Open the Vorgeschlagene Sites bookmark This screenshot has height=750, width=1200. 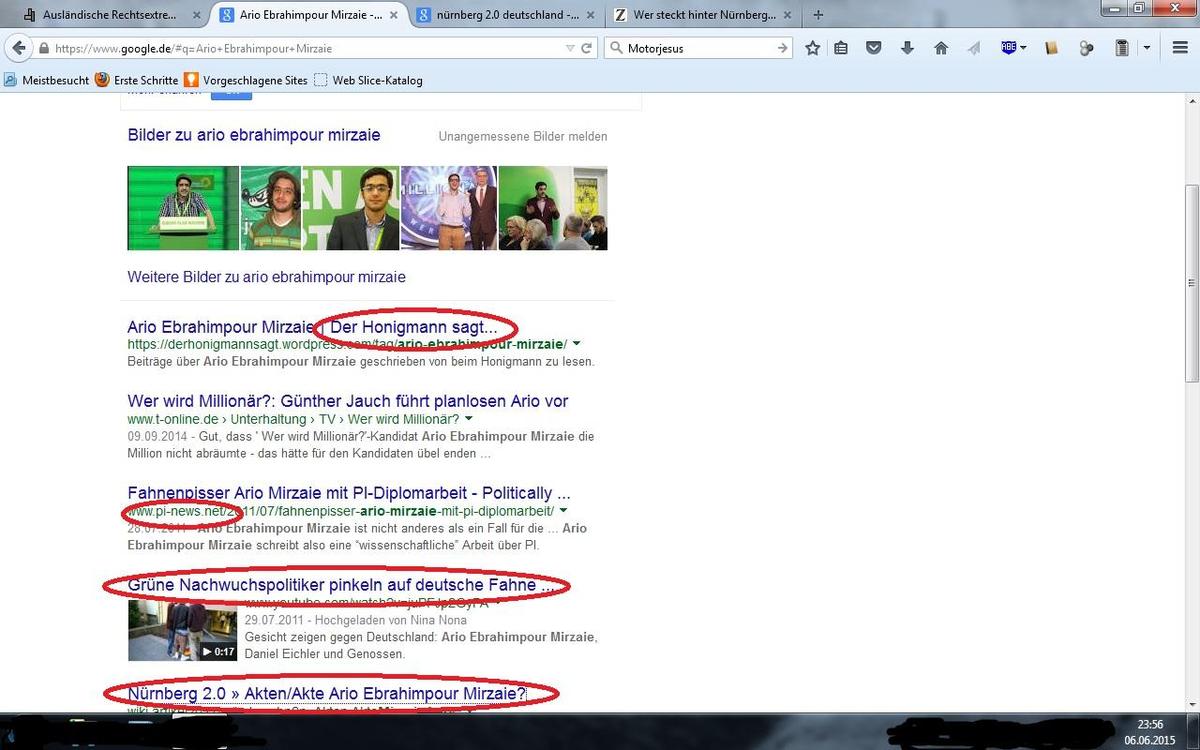pos(246,80)
